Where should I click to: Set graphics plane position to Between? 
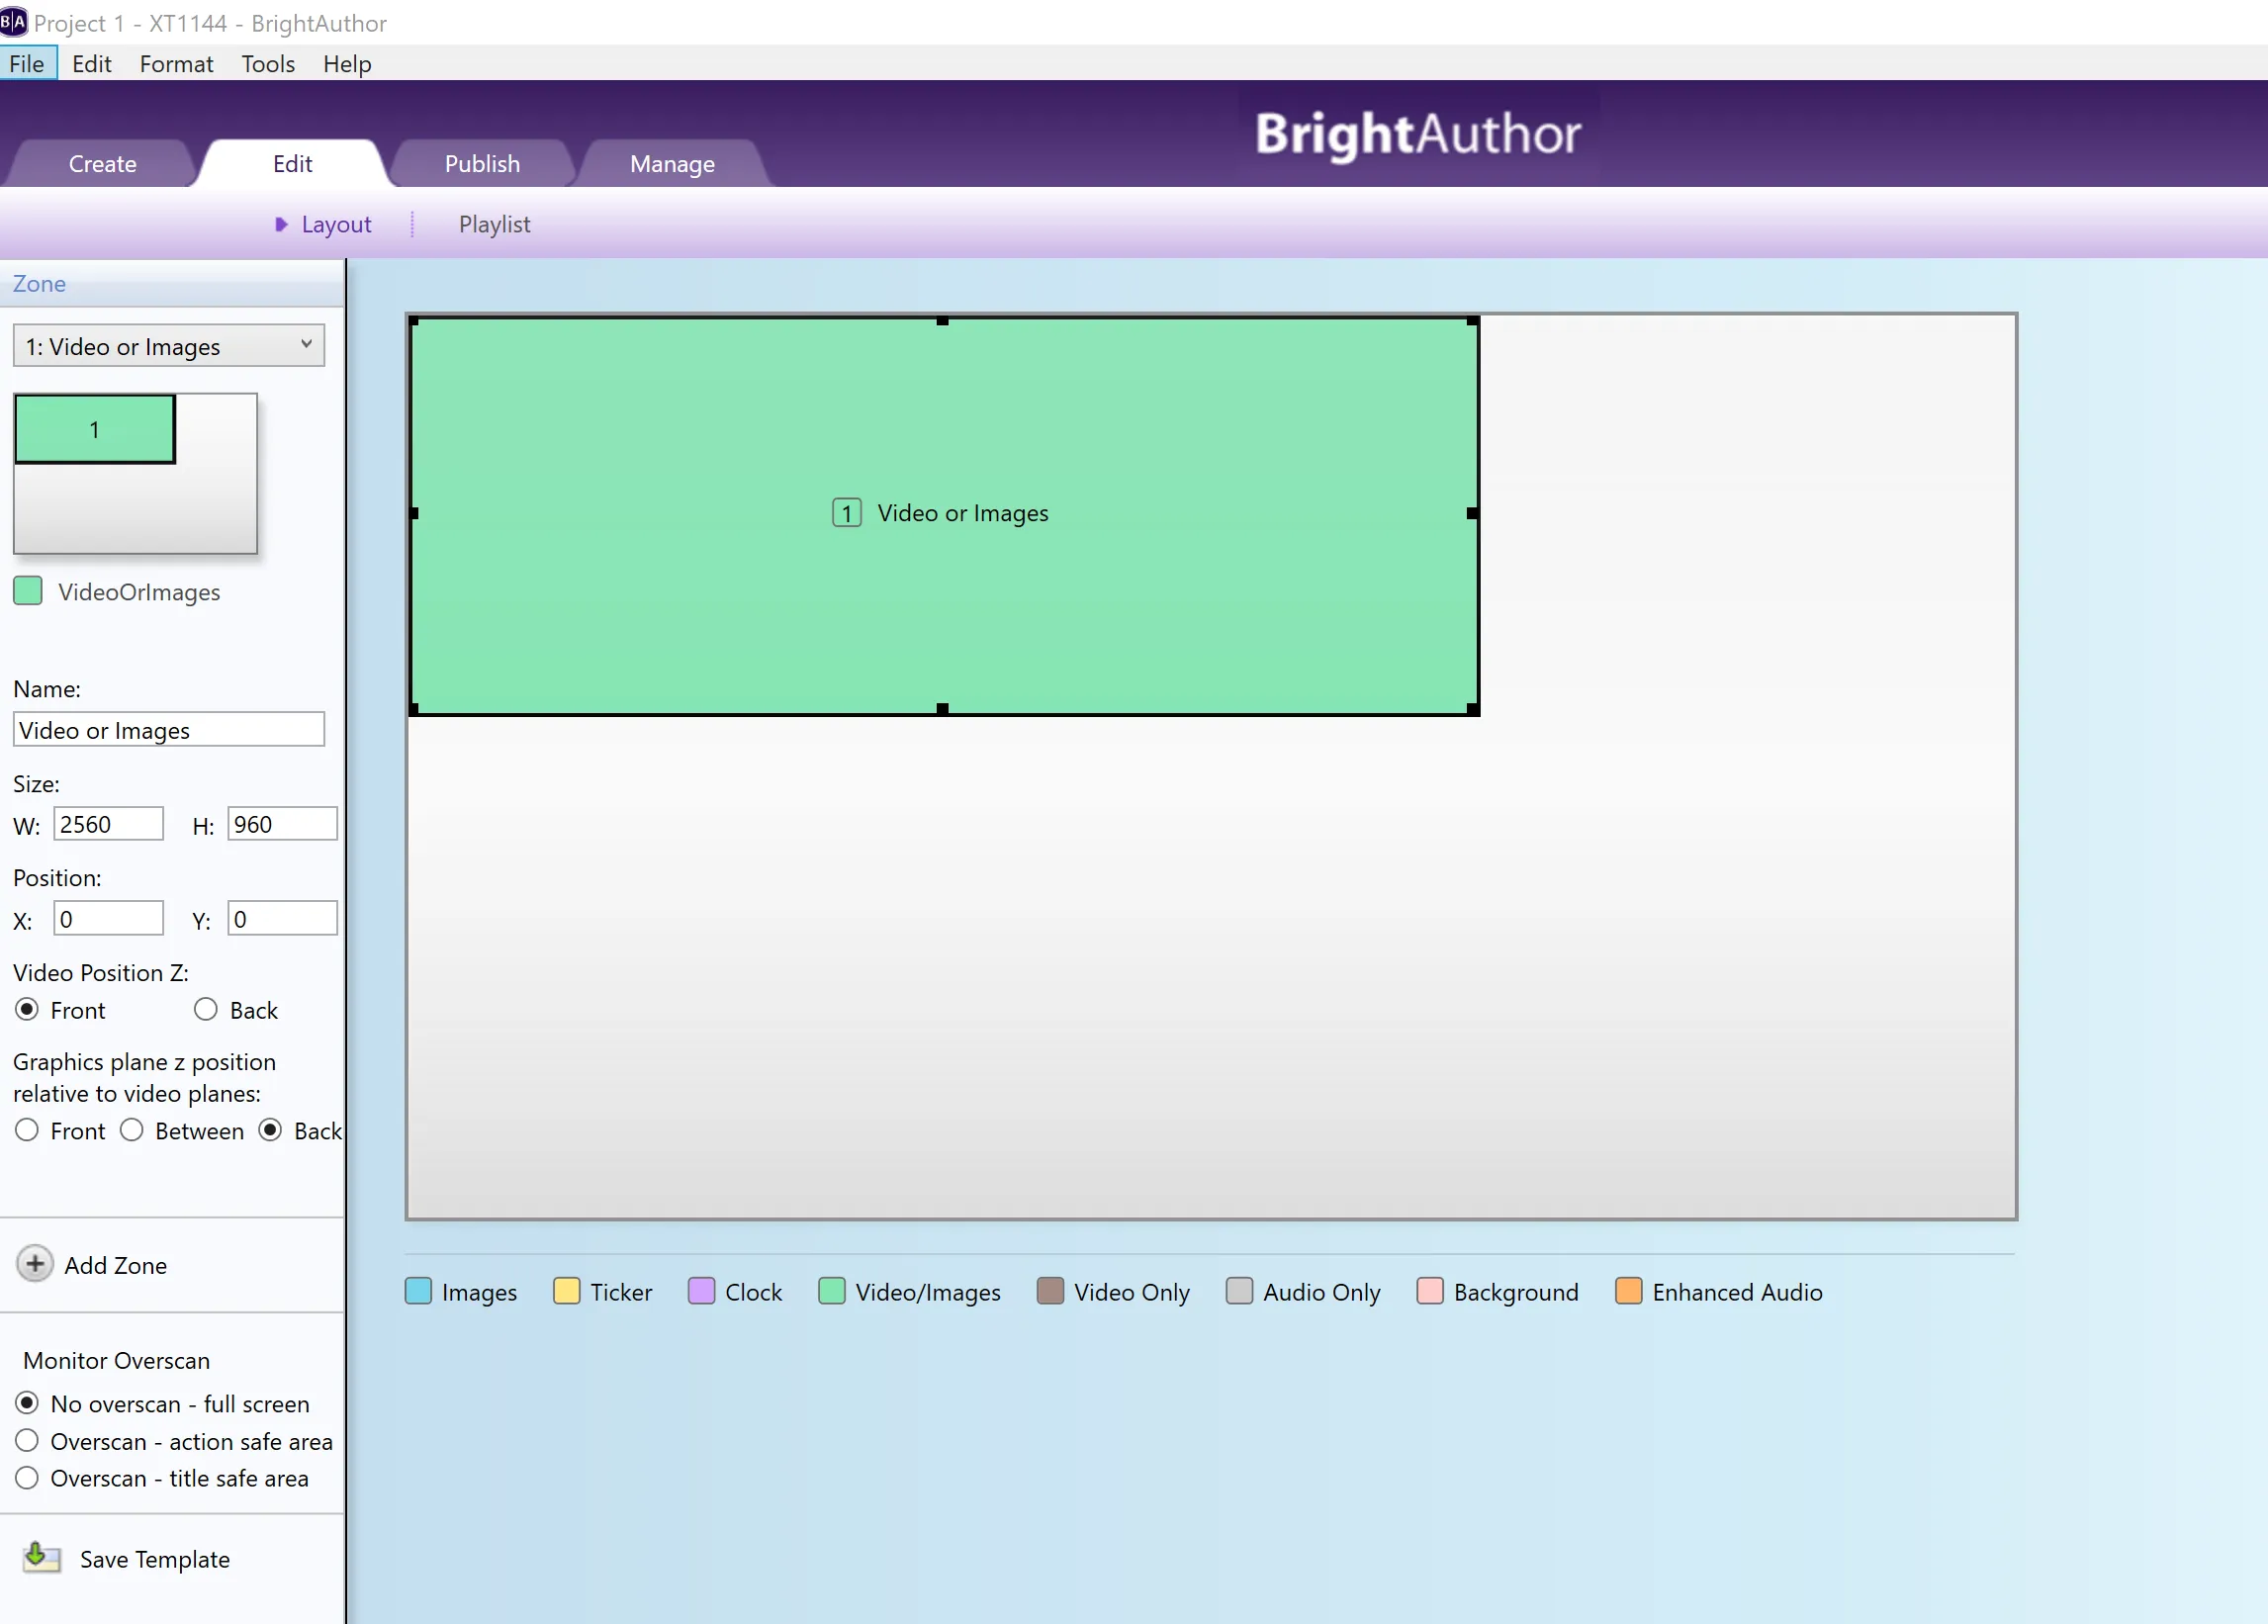132,1130
